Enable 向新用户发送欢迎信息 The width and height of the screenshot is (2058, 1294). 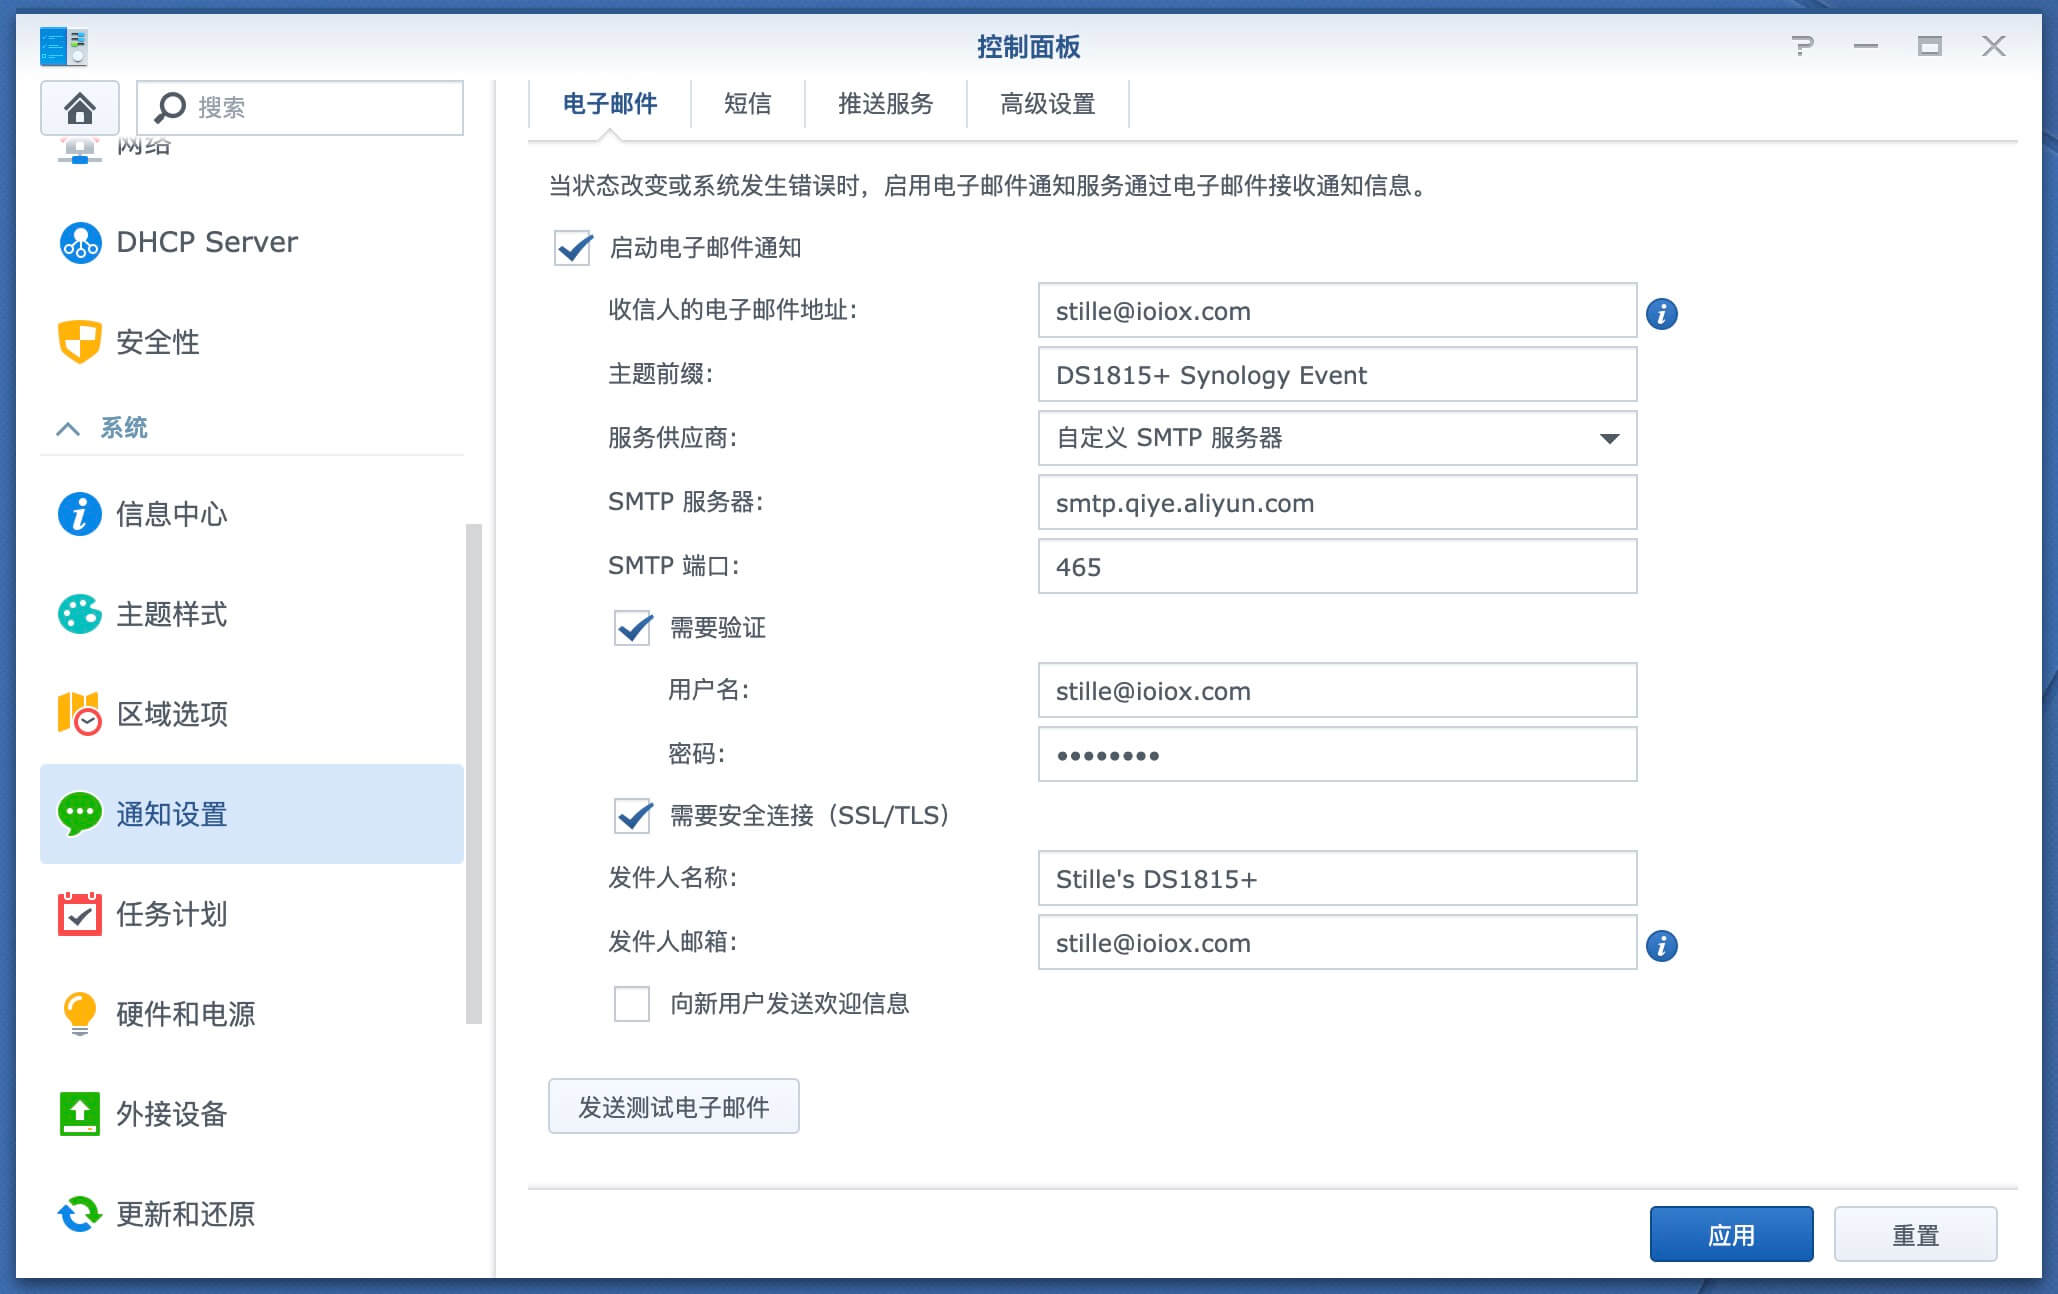click(631, 1004)
